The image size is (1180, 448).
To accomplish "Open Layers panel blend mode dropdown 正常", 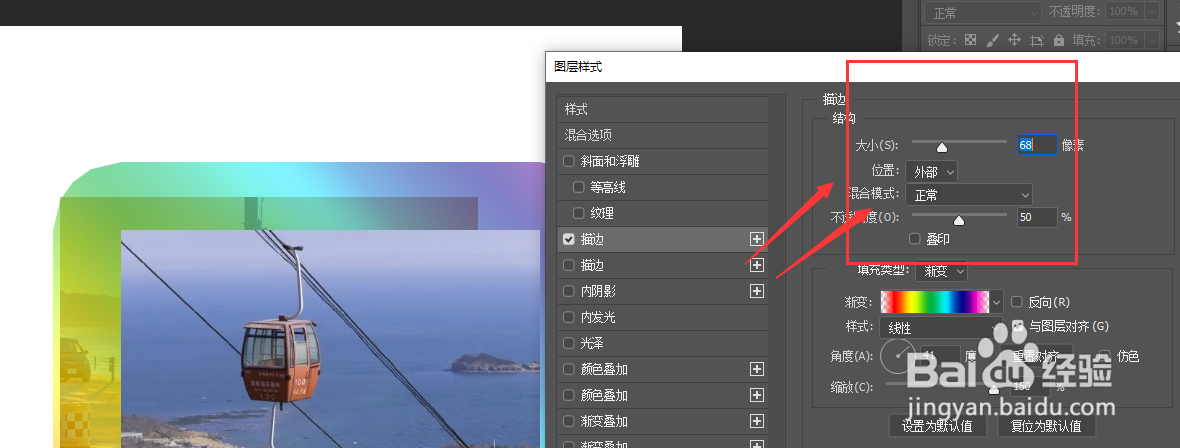I will coord(984,12).
